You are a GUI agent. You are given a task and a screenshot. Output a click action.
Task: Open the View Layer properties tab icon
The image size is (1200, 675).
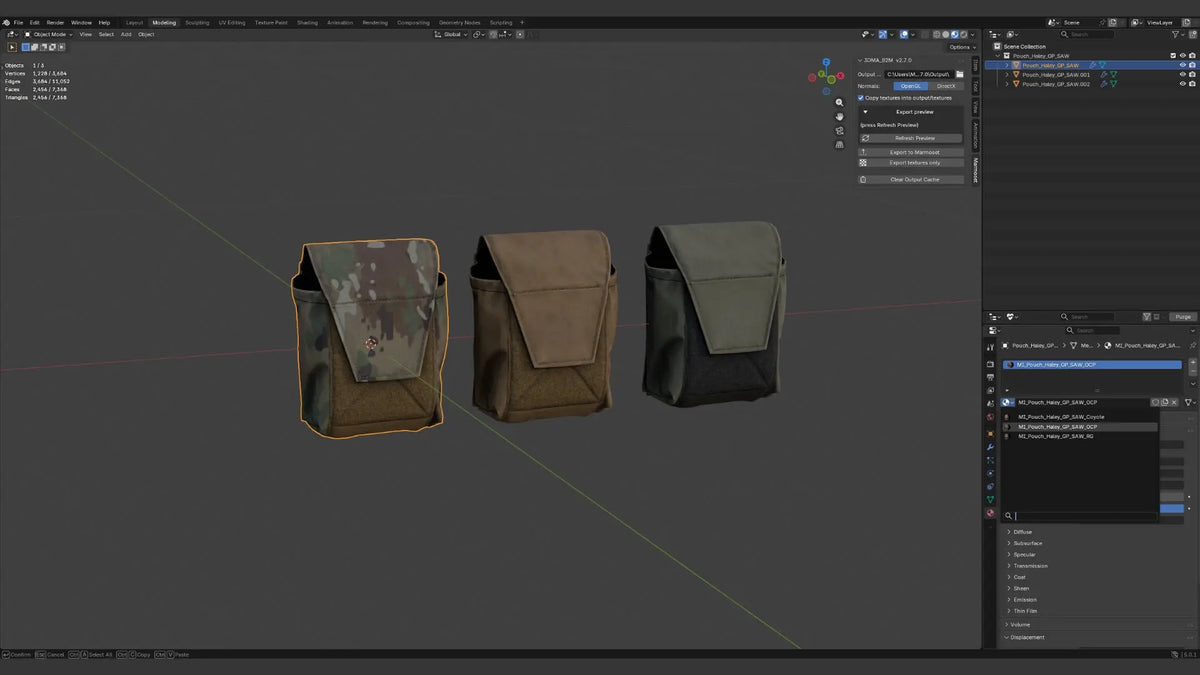click(x=990, y=390)
